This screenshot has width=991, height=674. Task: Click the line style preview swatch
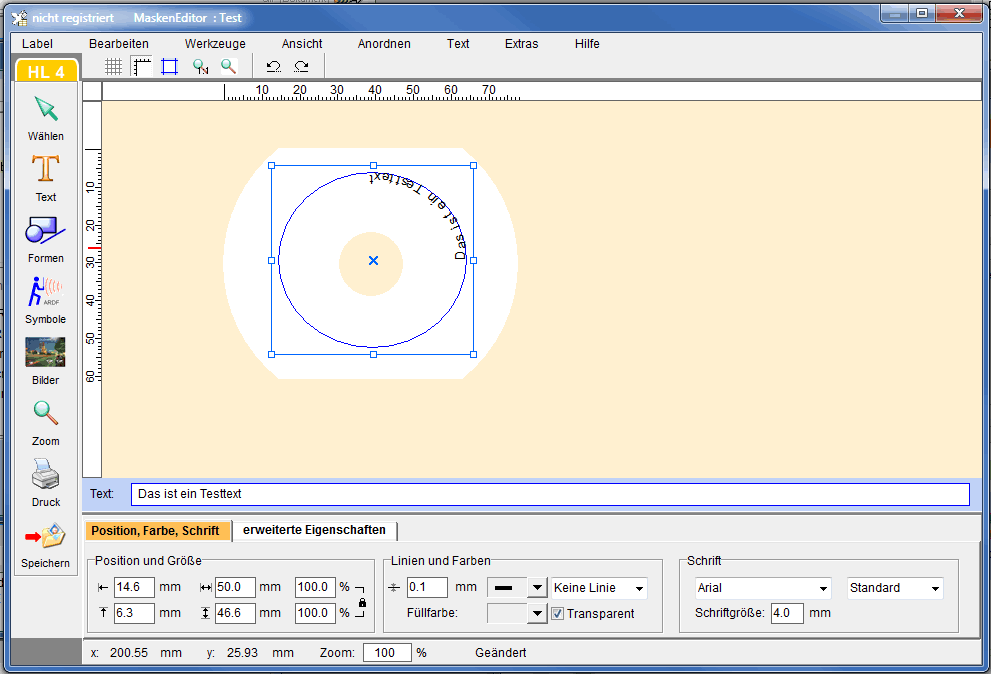point(507,587)
